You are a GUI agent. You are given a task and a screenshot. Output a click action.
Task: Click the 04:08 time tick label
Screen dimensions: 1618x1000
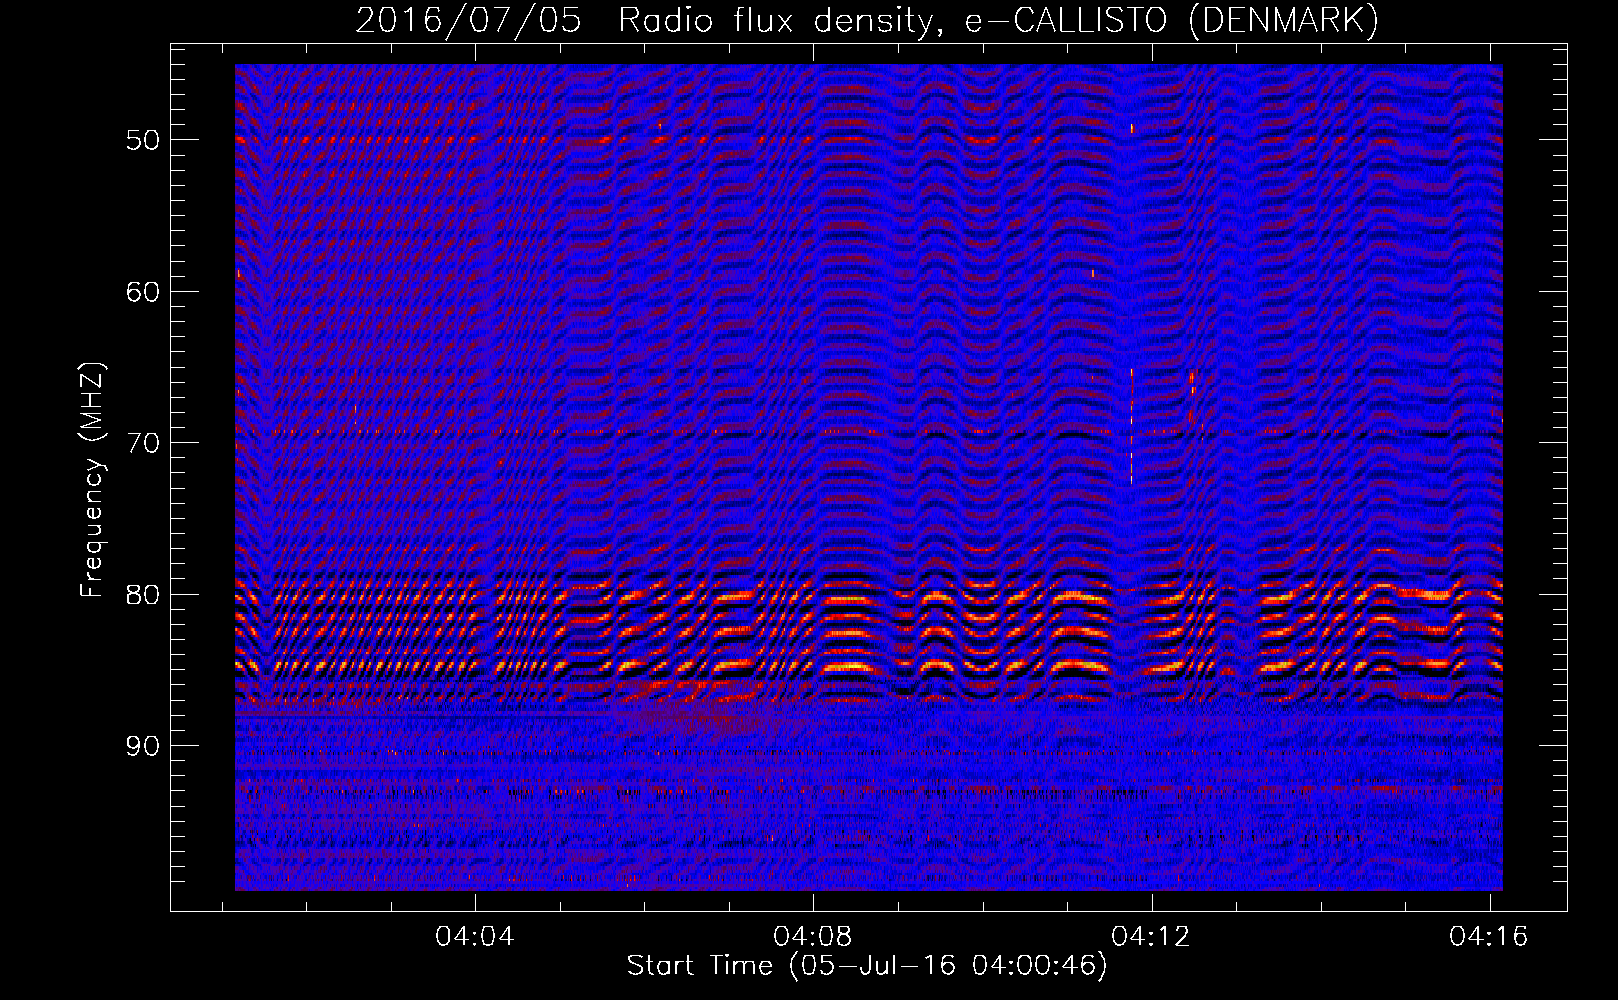(x=813, y=936)
